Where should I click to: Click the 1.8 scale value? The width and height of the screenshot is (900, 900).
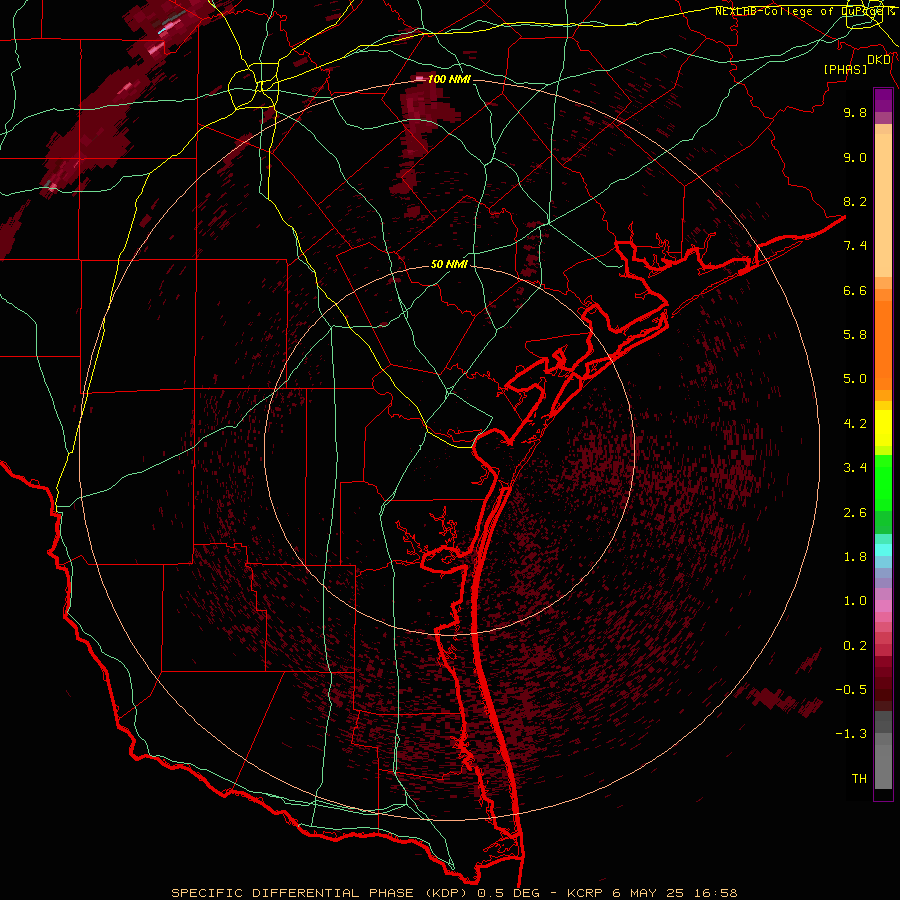click(x=855, y=557)
